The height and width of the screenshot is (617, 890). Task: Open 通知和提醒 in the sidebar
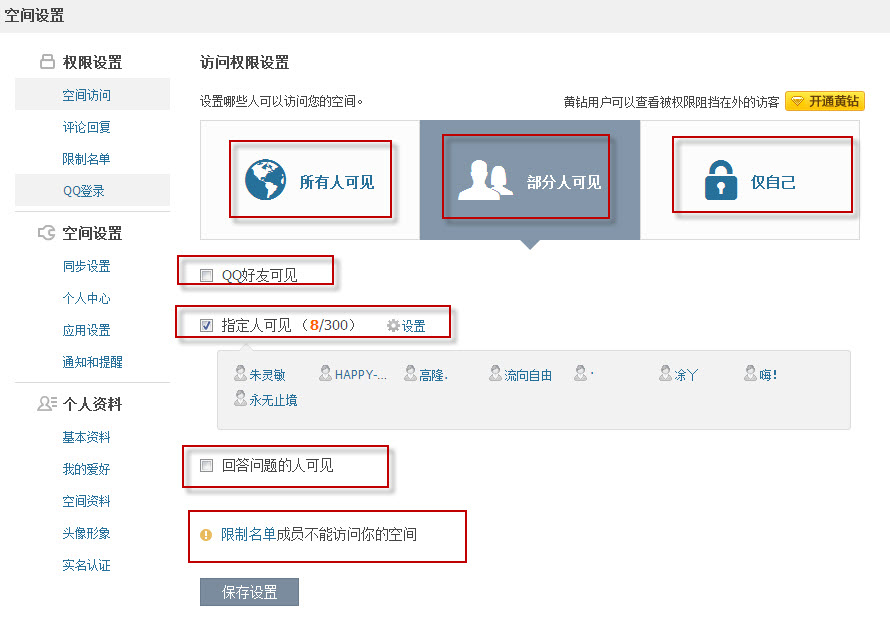93,362
